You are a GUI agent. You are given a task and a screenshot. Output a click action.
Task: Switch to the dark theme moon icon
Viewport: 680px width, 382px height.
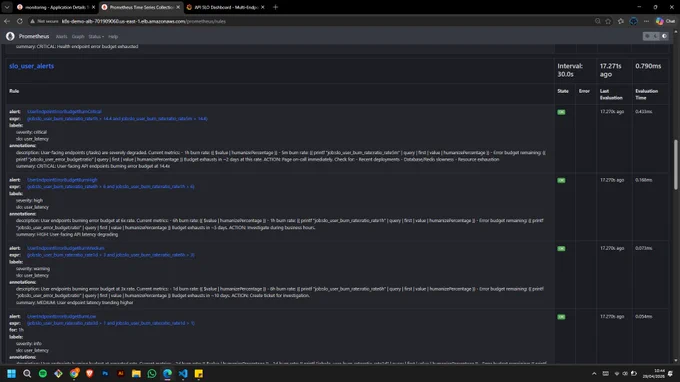point(656,36)
